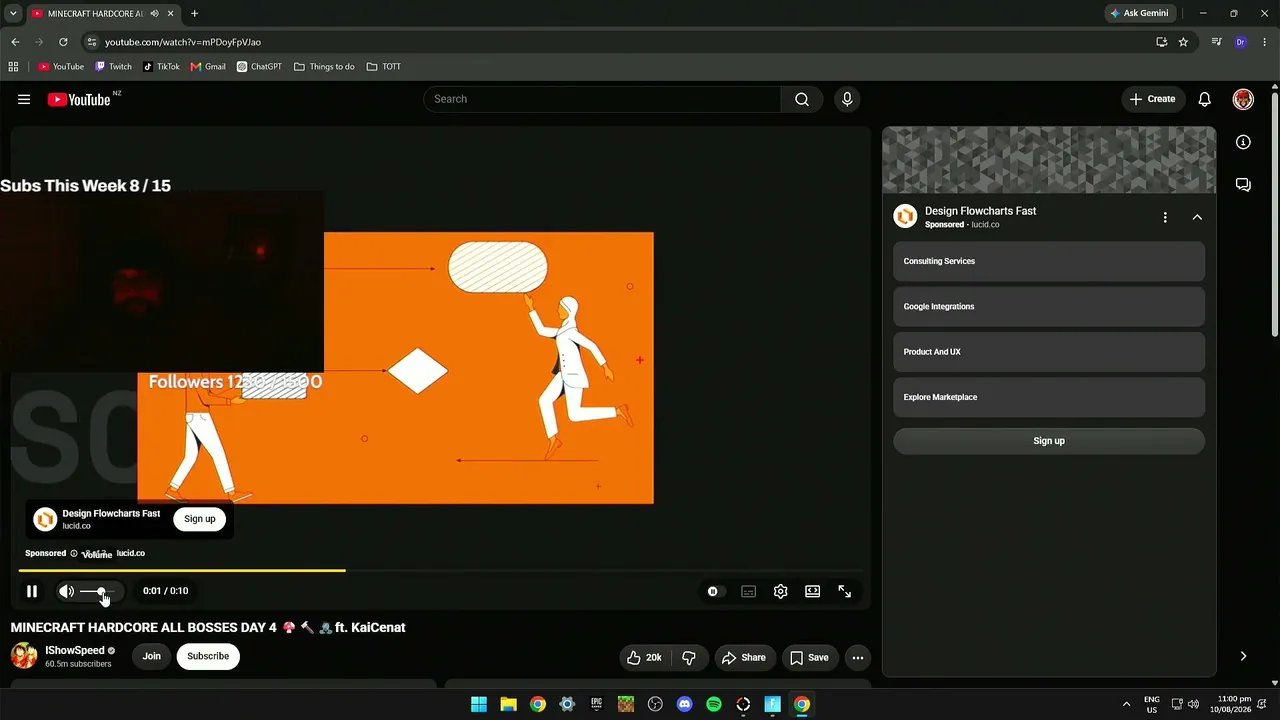Open the Chrome profile button
The width and height of the screenshot is (1280, 720).
[x=1241, y=42]
